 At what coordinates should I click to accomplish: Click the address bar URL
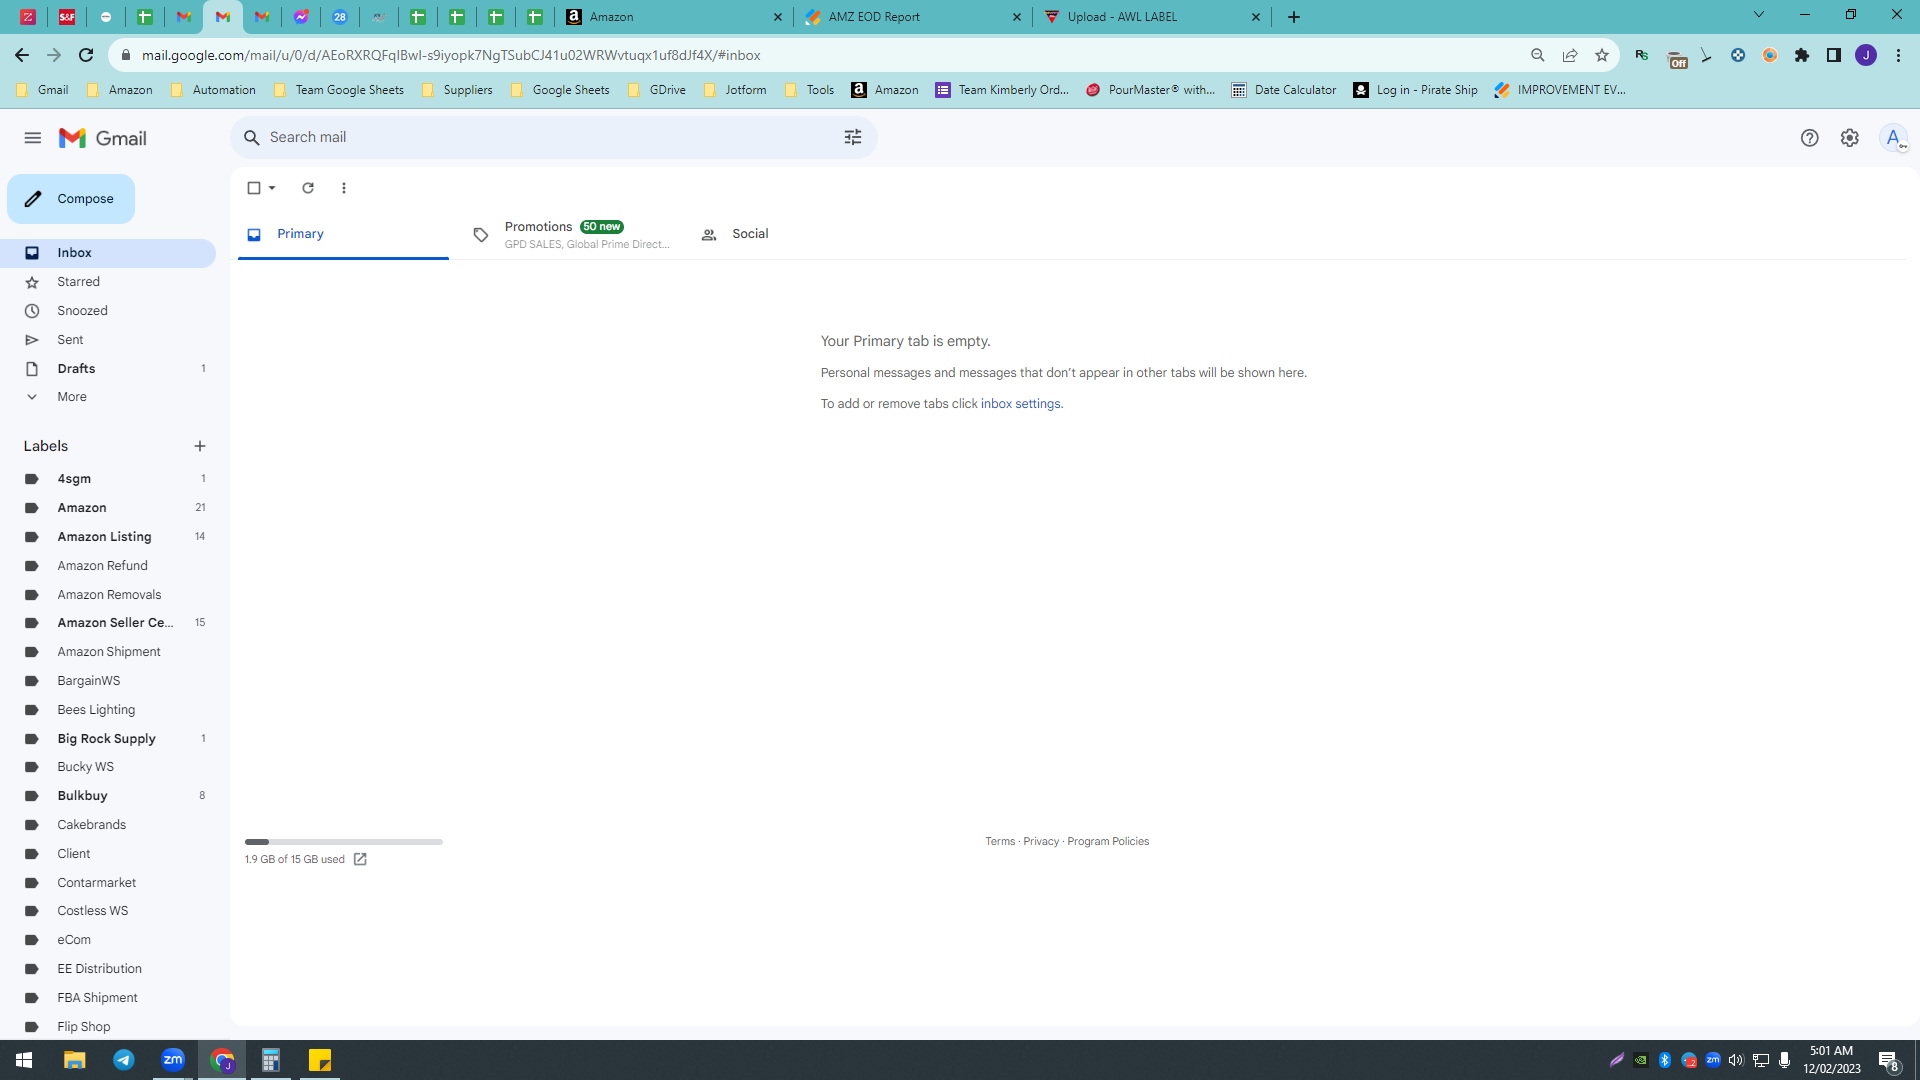[x=451, y=55]
